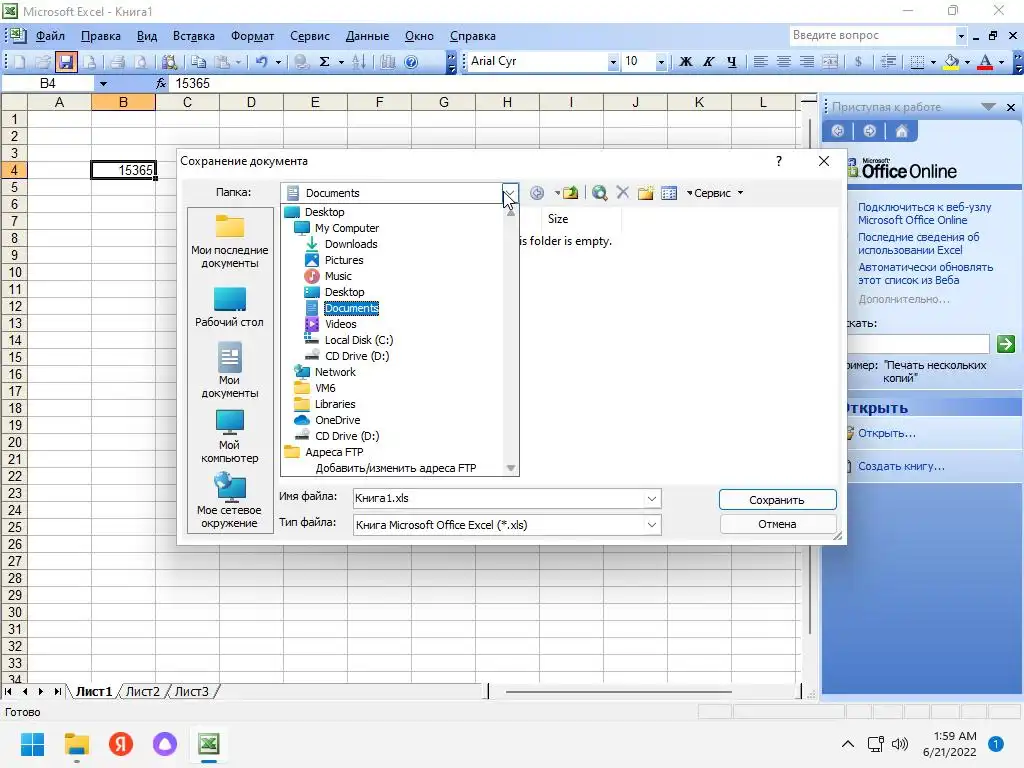Click the Paste icon in toolbar
Image resolution: width=1024 pixels, height=768 pixels.
[x=222, y=61]
